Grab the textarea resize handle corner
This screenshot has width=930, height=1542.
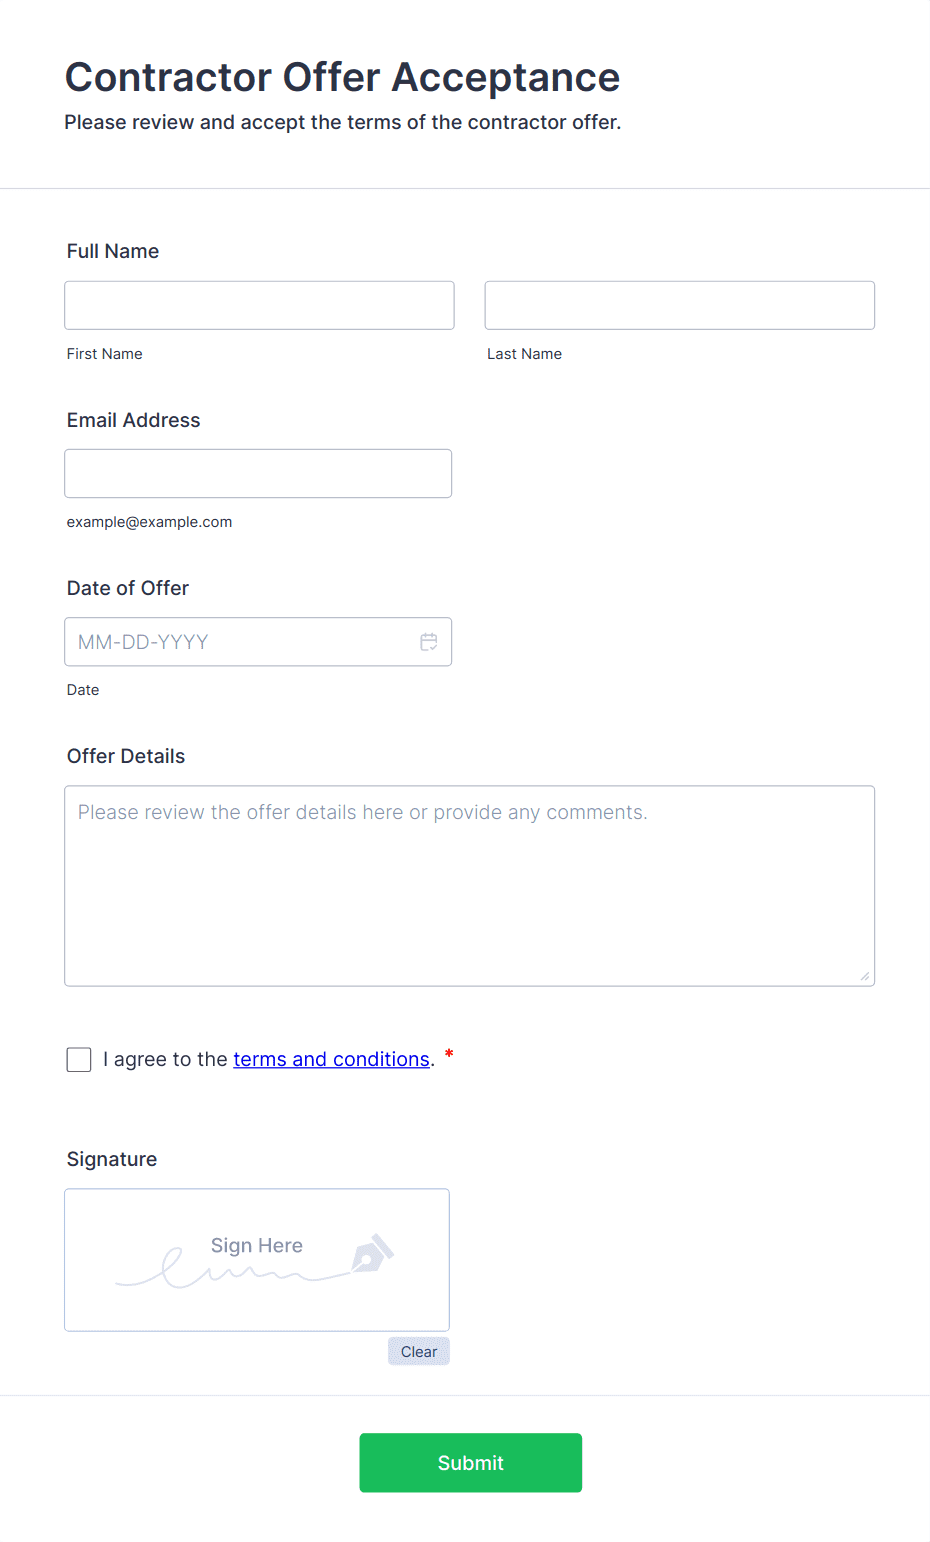point(865,976)
